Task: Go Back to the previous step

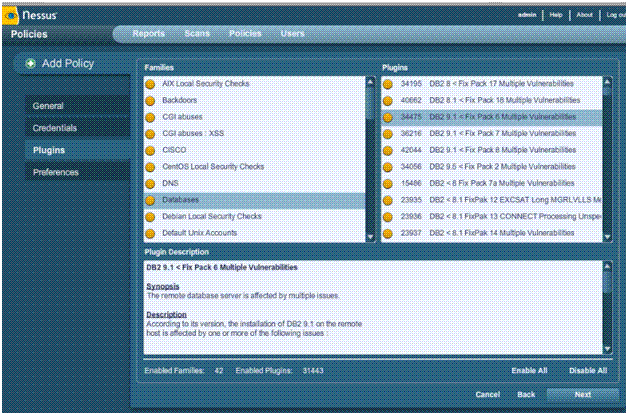Action: pyautogui.click(x=526, y=395)
